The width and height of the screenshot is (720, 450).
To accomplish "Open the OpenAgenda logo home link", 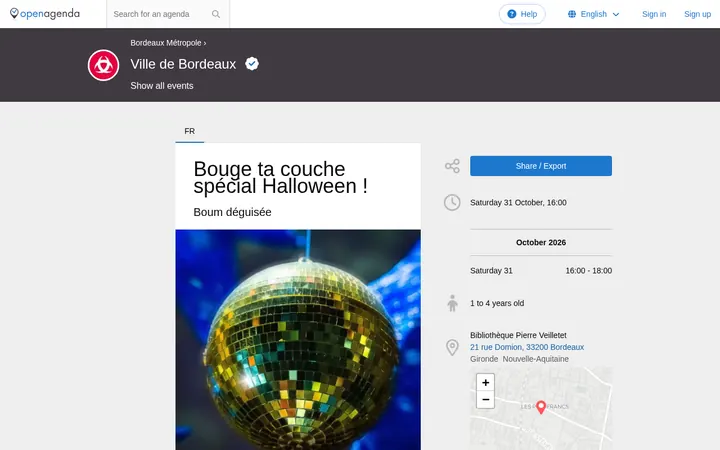I will (45, 14).
